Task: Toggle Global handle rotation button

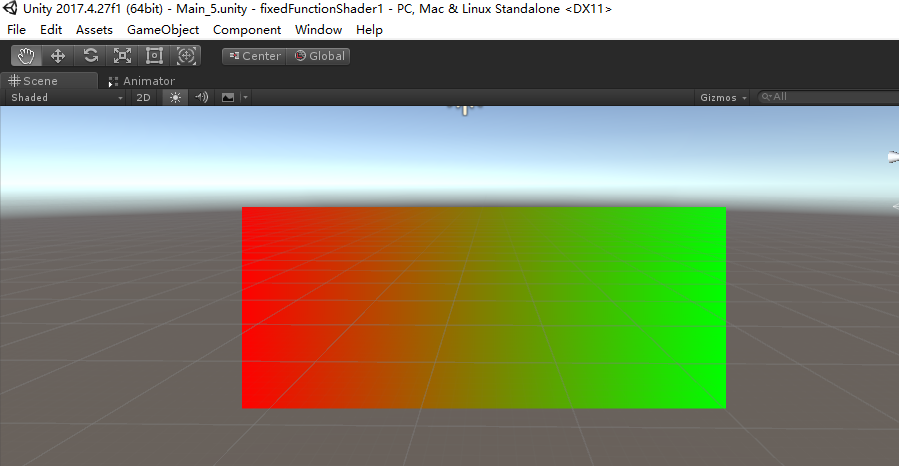Action: point(318,56)
